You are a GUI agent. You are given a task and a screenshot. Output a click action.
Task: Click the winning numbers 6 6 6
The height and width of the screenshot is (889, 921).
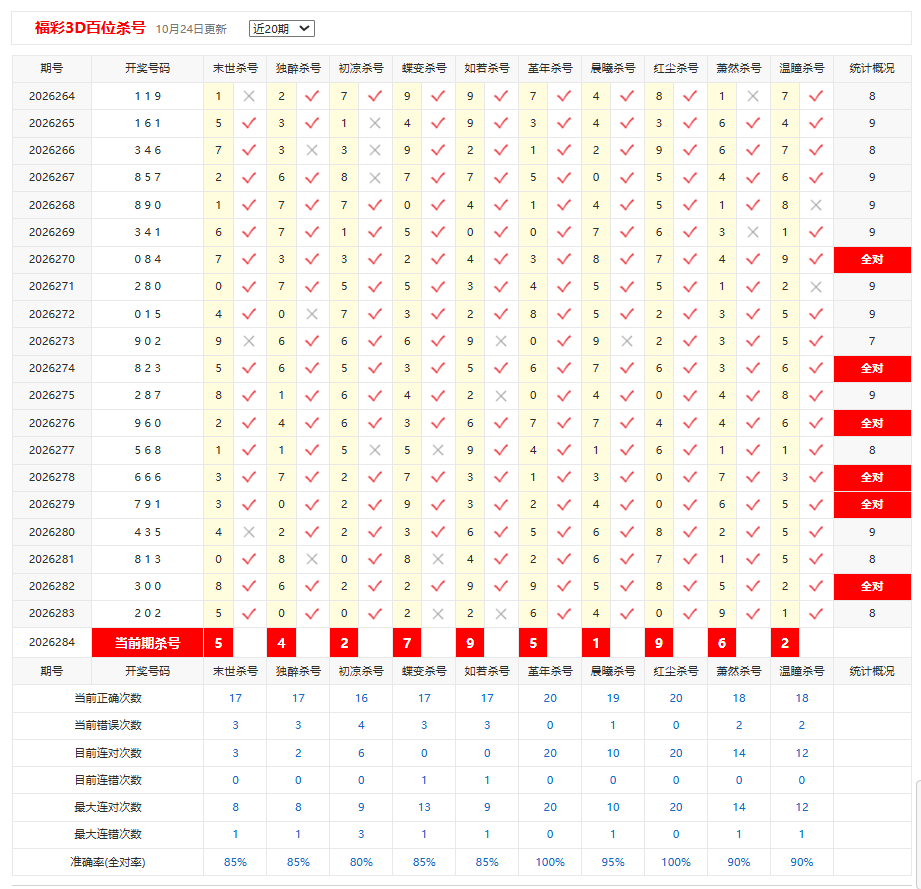click(x=147, y=477)
